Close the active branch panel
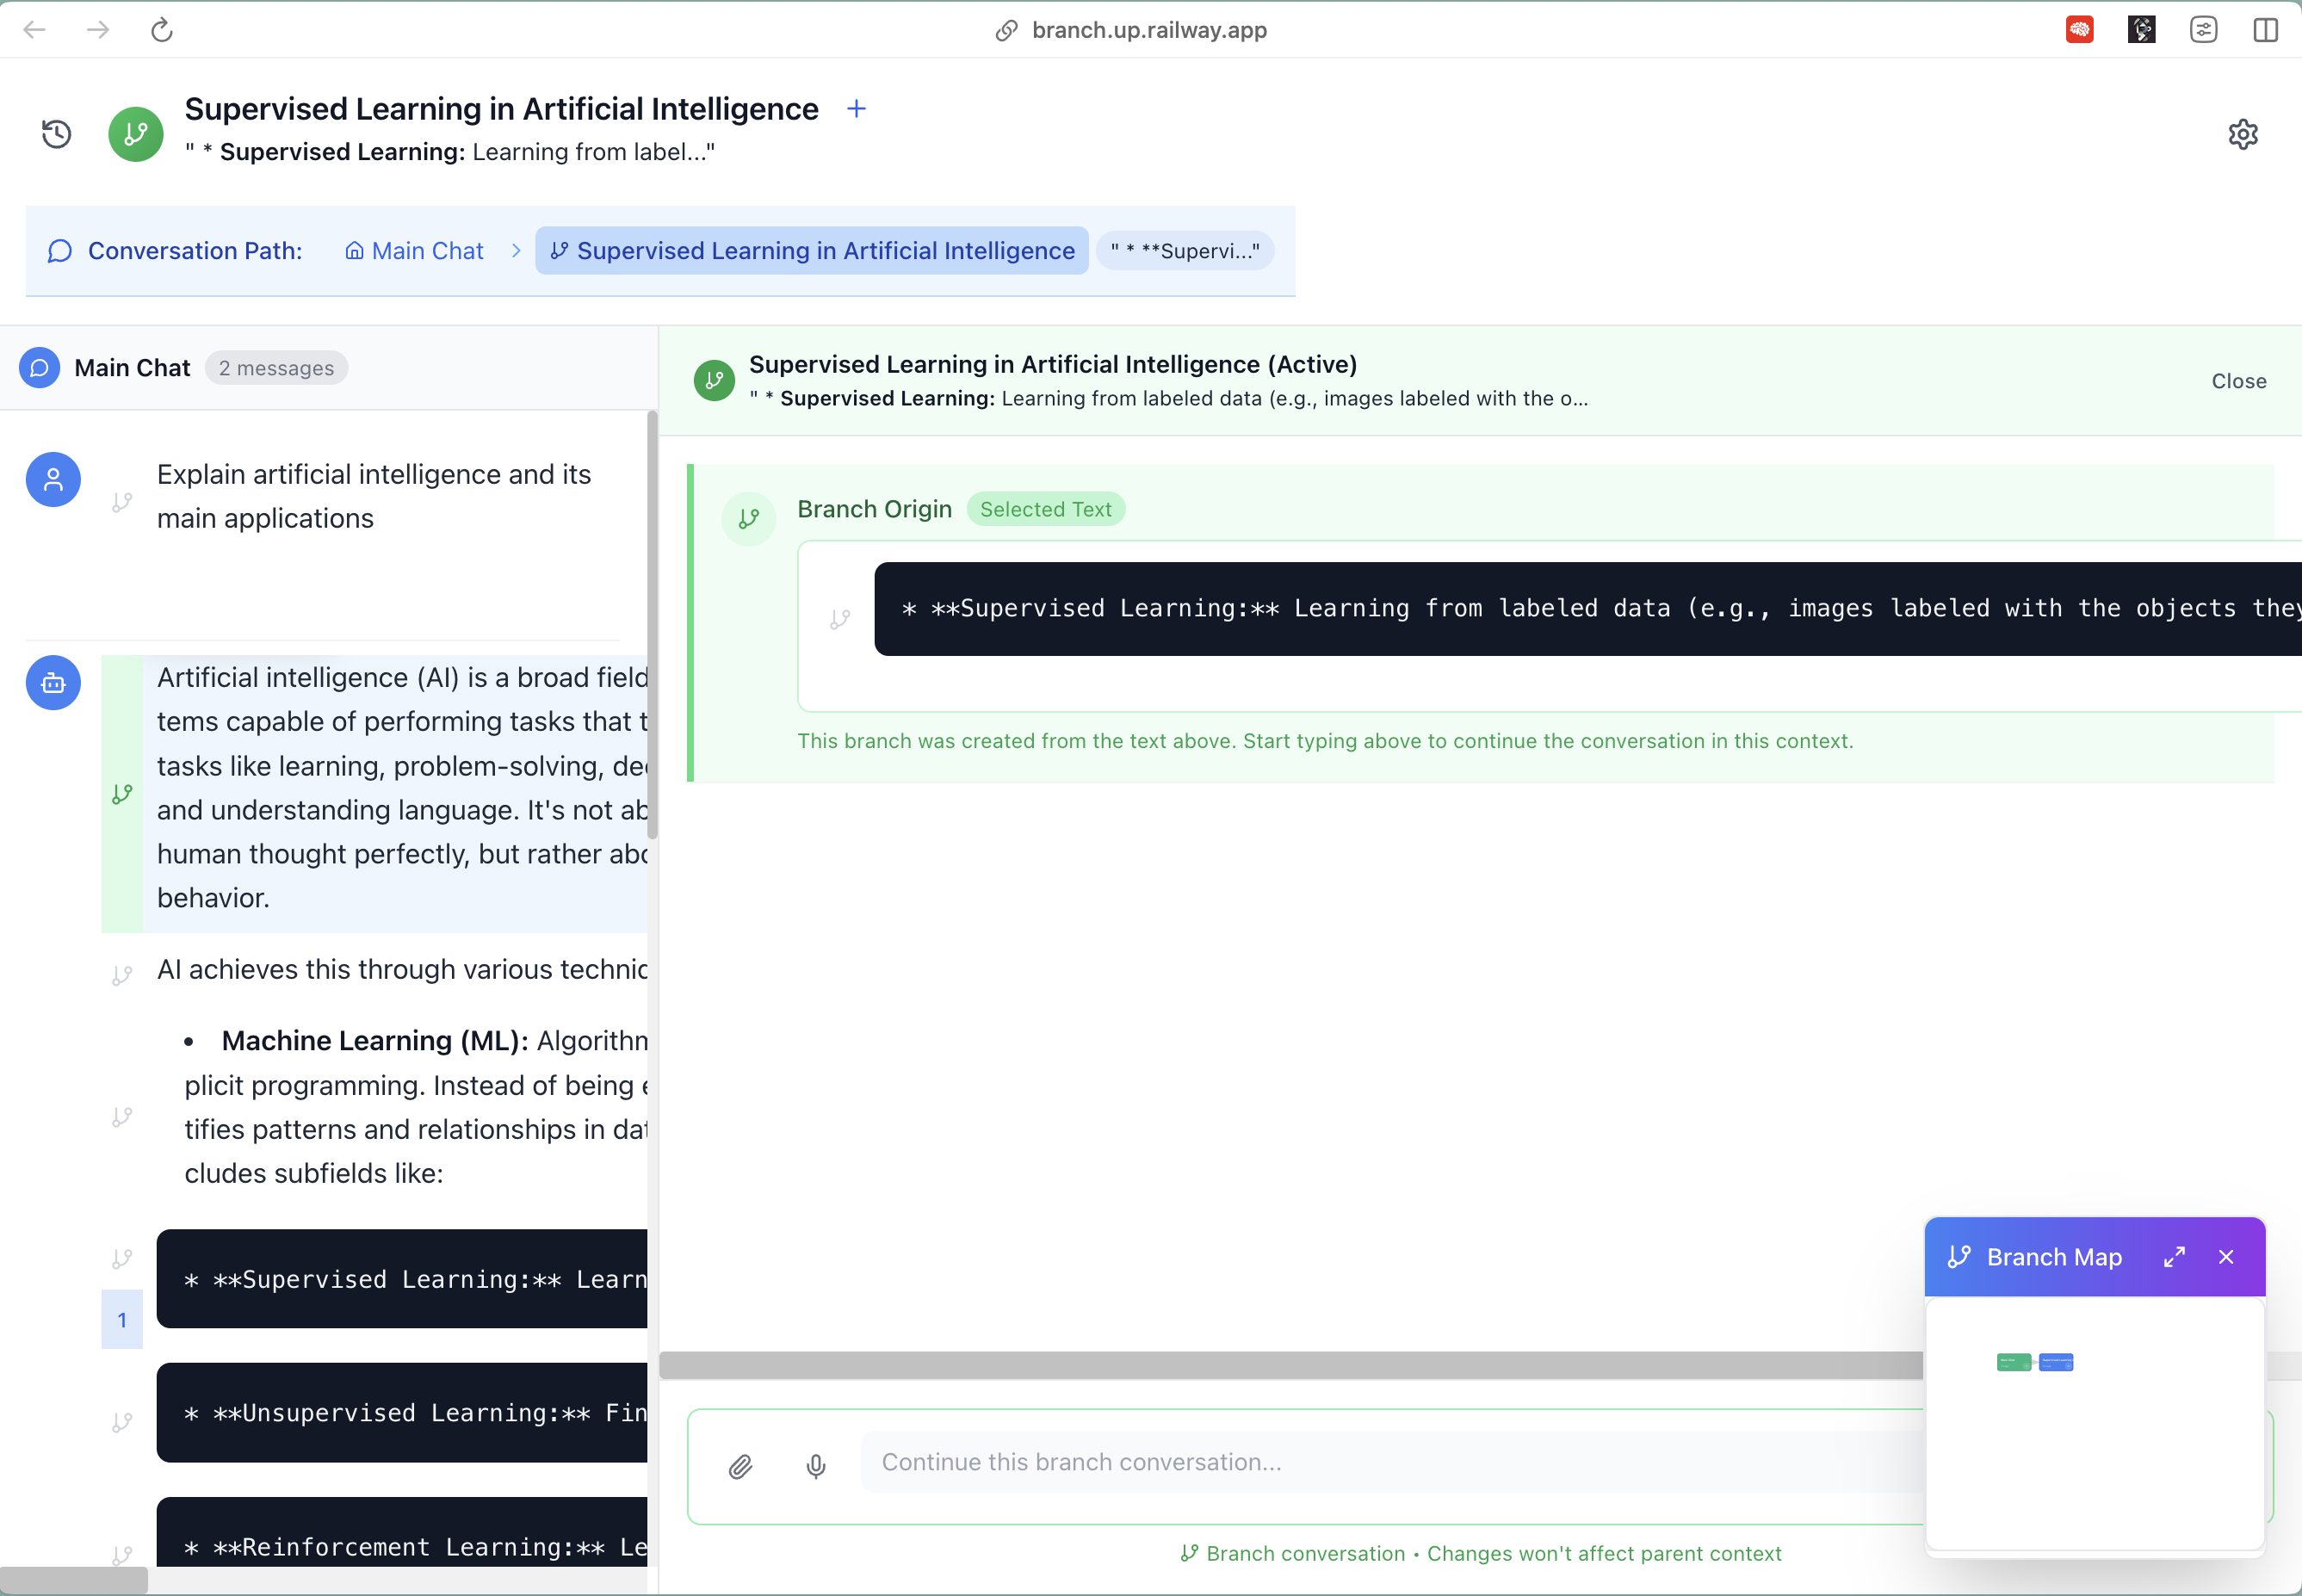Image resolution: width=2302 pixels, height=1596 pixels. (x=2238, y=381)
